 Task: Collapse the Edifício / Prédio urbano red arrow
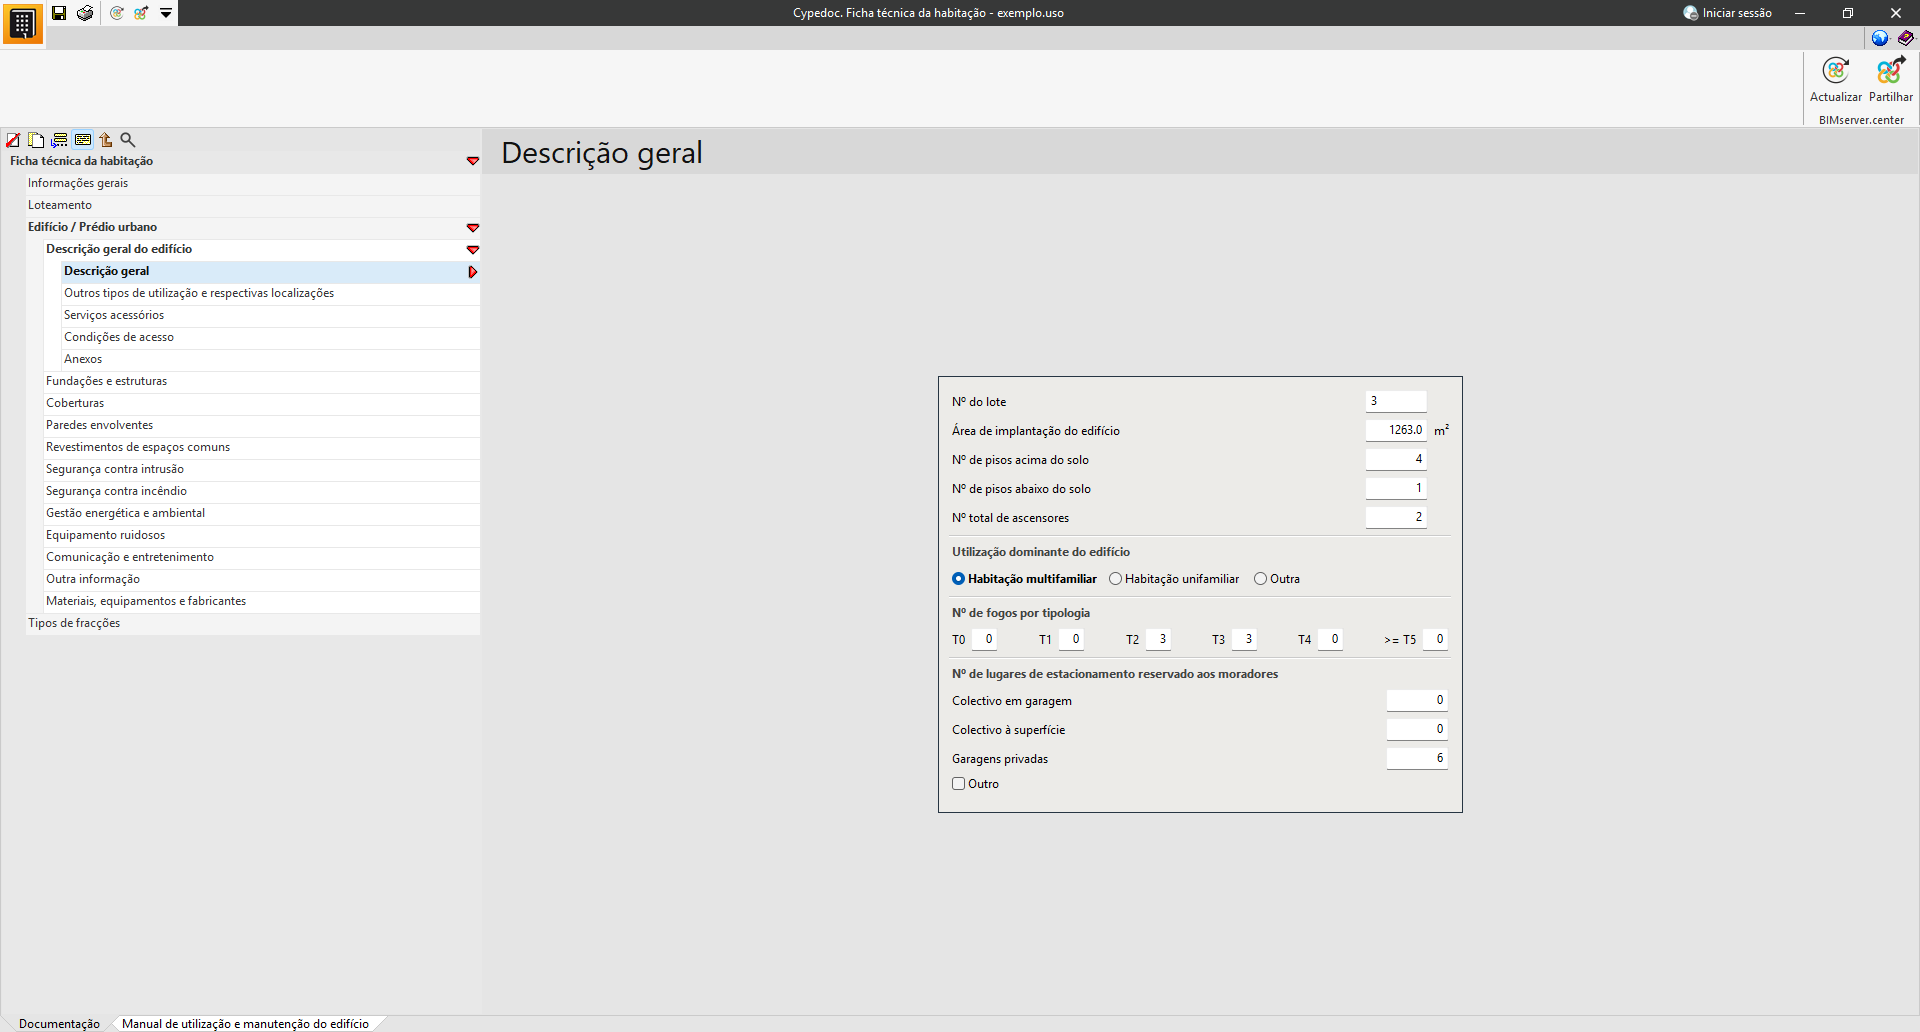click(x=473, y=228)
